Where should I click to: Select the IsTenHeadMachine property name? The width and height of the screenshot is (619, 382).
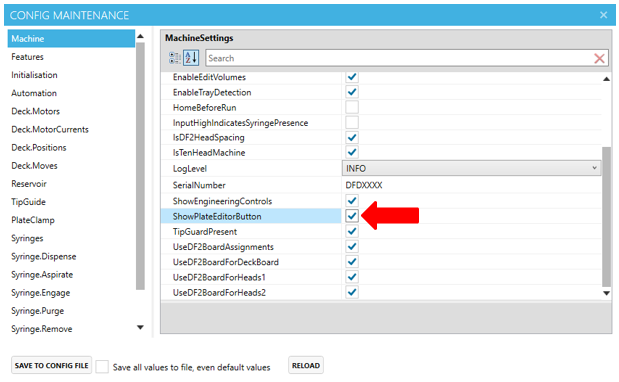click(x=209, y=153)
